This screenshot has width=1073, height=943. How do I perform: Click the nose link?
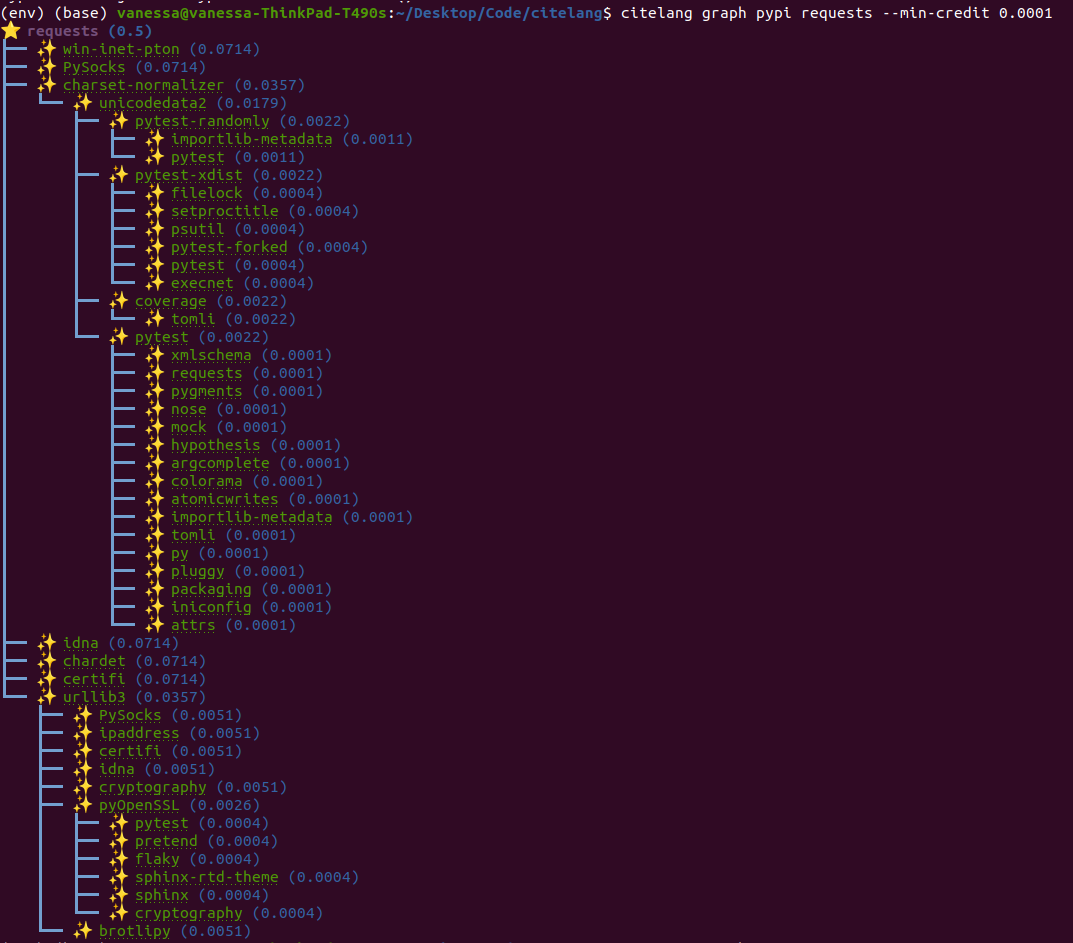pyautogui.click(x=188, y=409)
